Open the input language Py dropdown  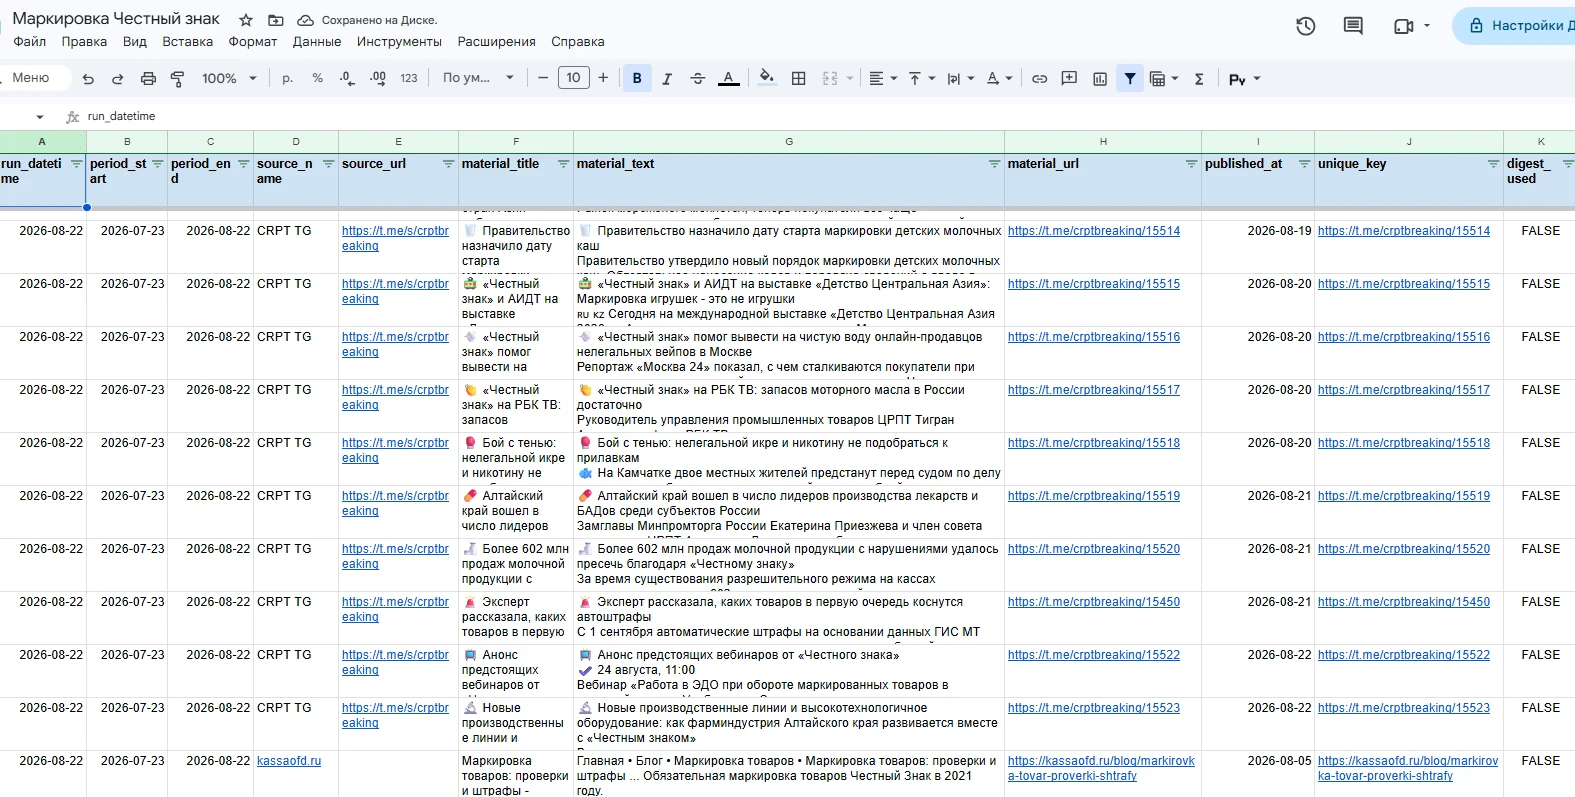click(1245, 79)
